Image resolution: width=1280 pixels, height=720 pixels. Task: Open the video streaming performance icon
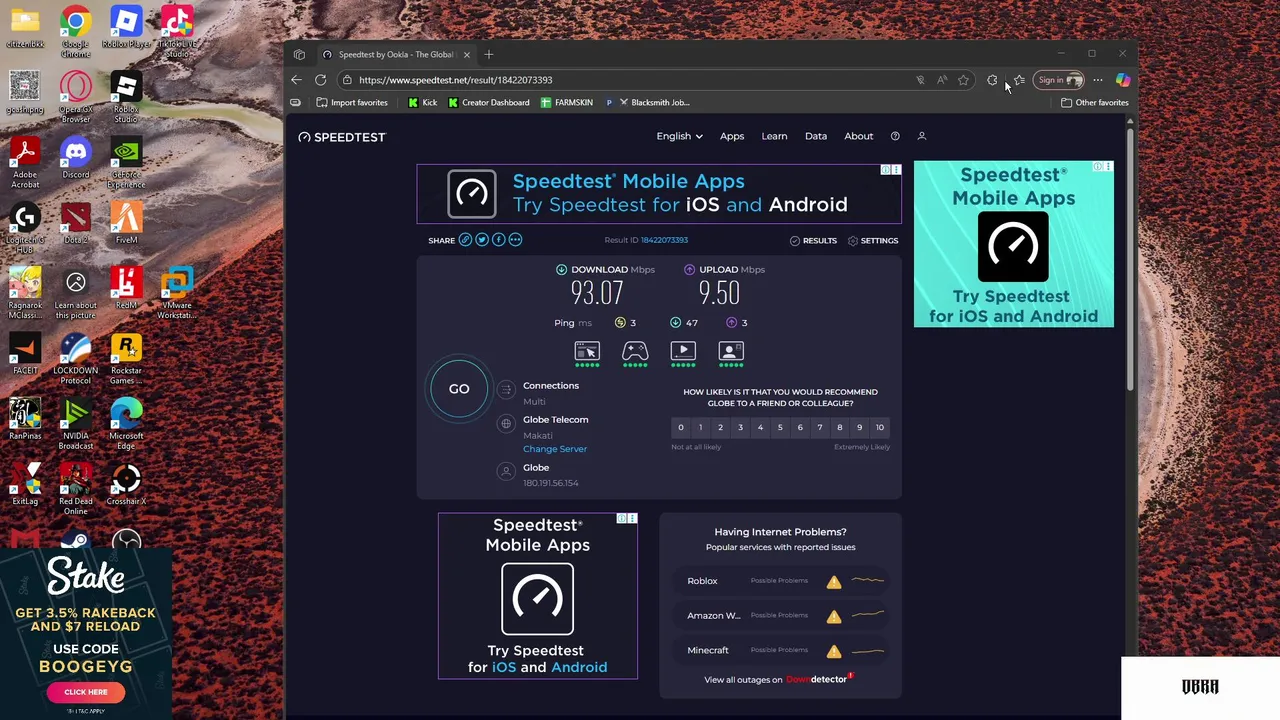click(683, 351)
